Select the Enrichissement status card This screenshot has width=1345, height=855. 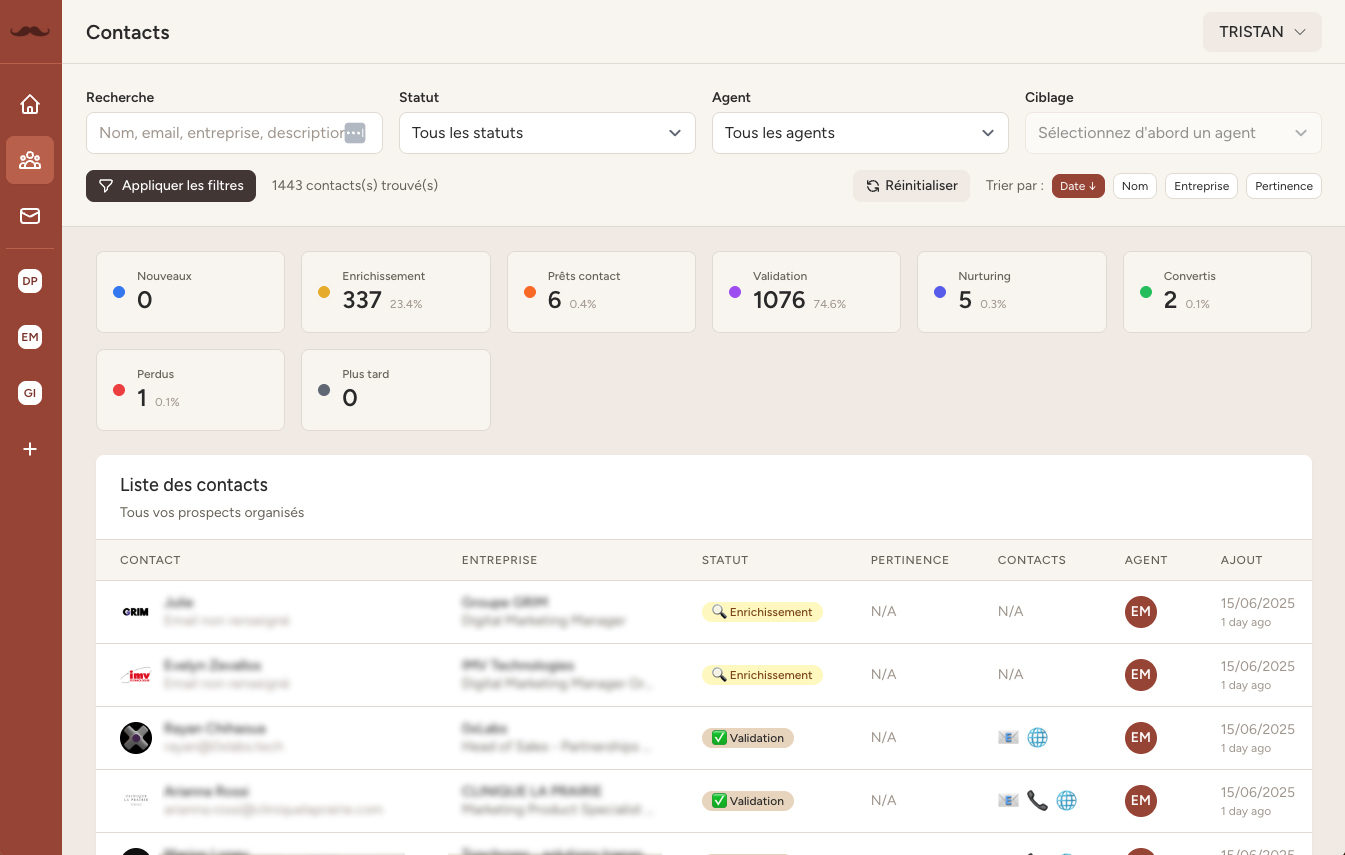click(395, 292)
